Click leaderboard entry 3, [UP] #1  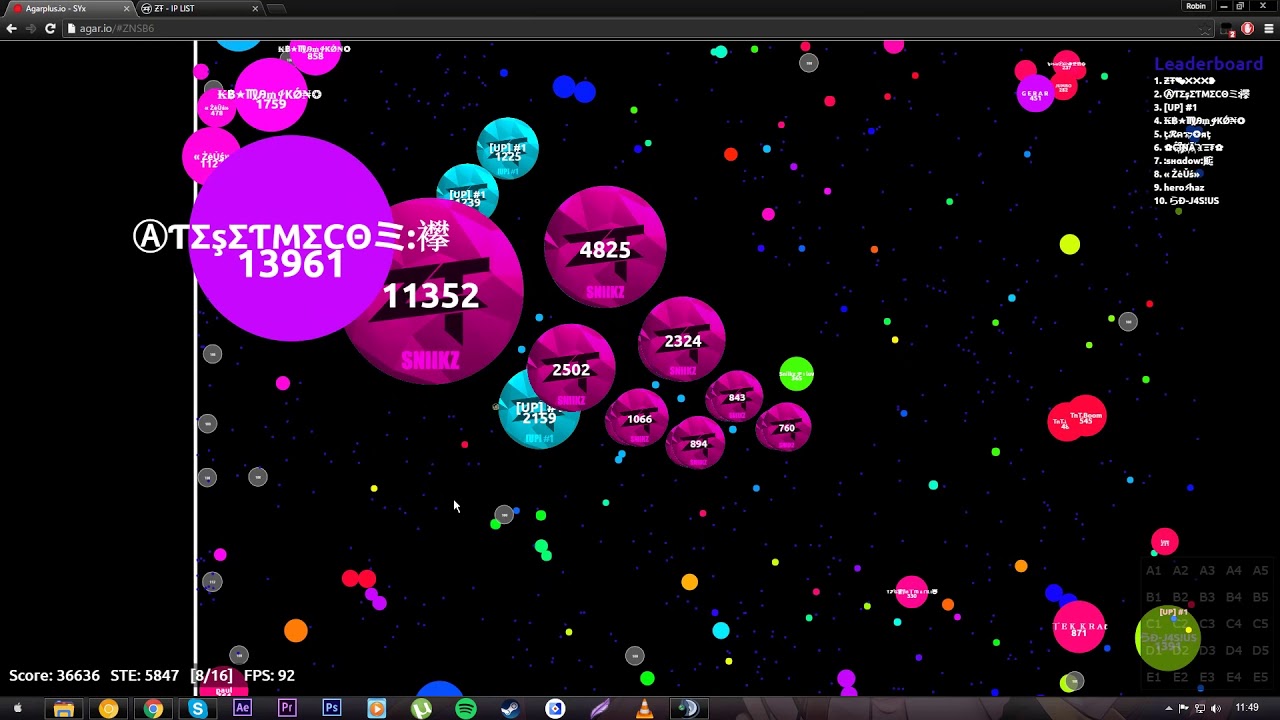(1175, 107)
